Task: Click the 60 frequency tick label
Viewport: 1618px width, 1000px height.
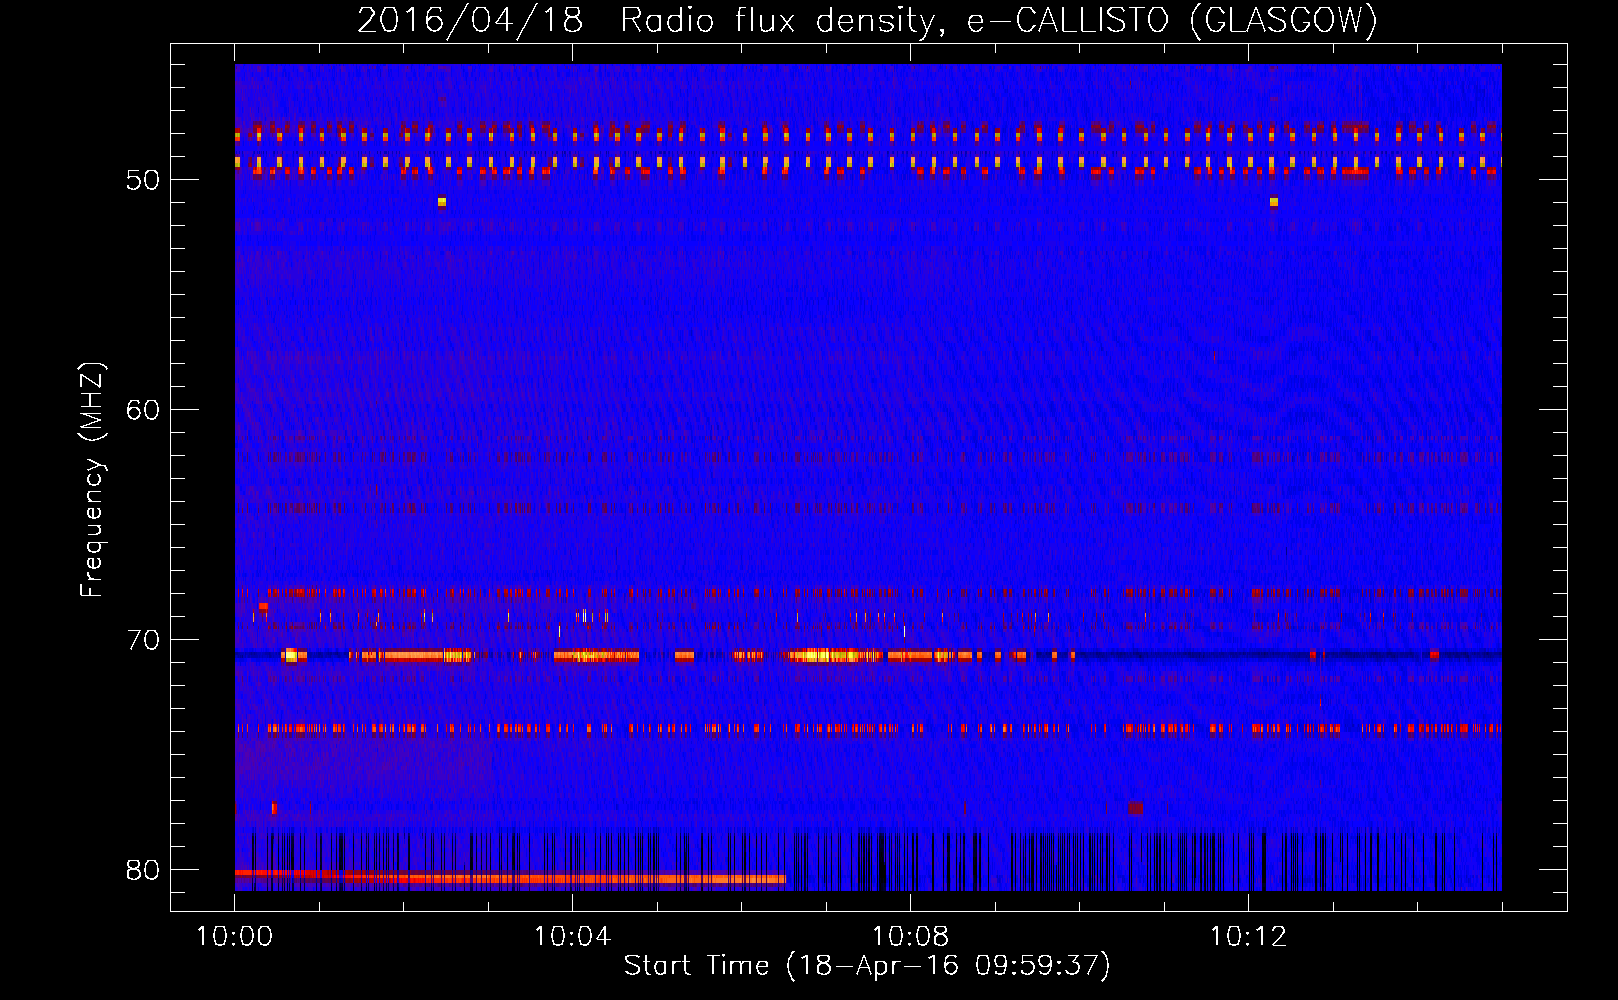Action: (143, 411)
